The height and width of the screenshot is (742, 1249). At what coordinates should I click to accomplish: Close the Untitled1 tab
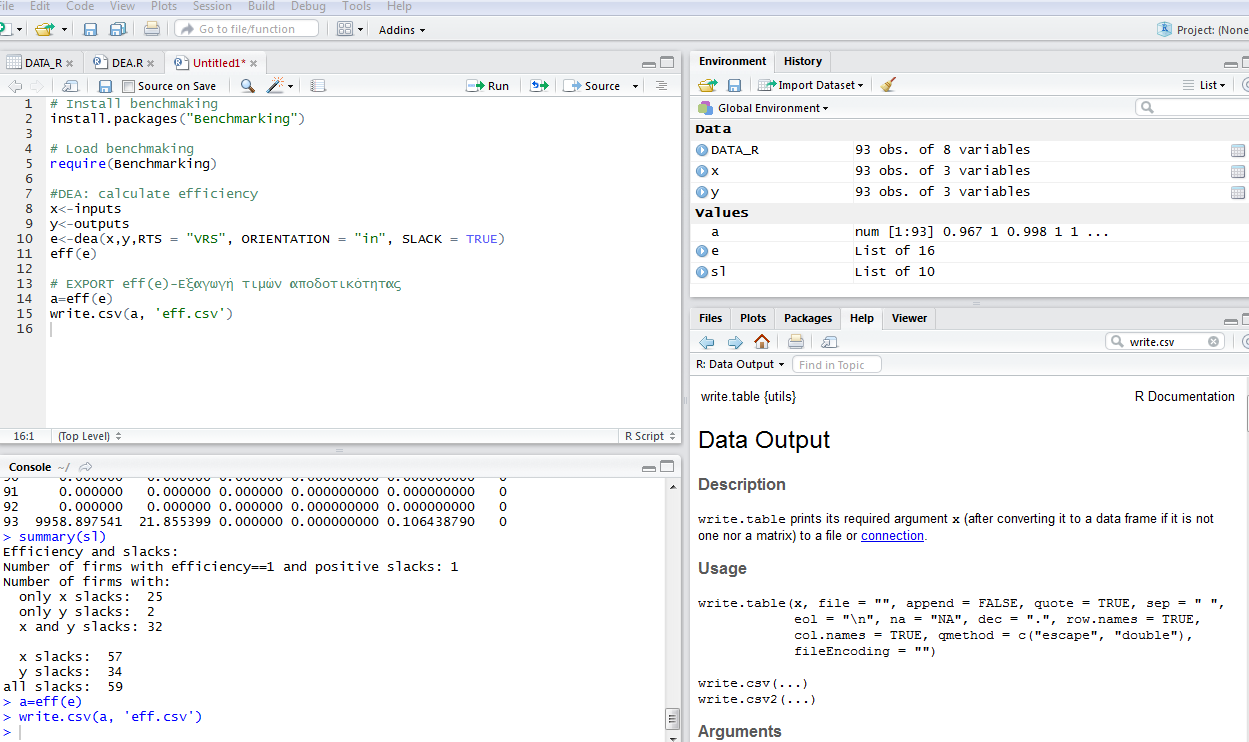pyautogui.click(x=254, y=63)
